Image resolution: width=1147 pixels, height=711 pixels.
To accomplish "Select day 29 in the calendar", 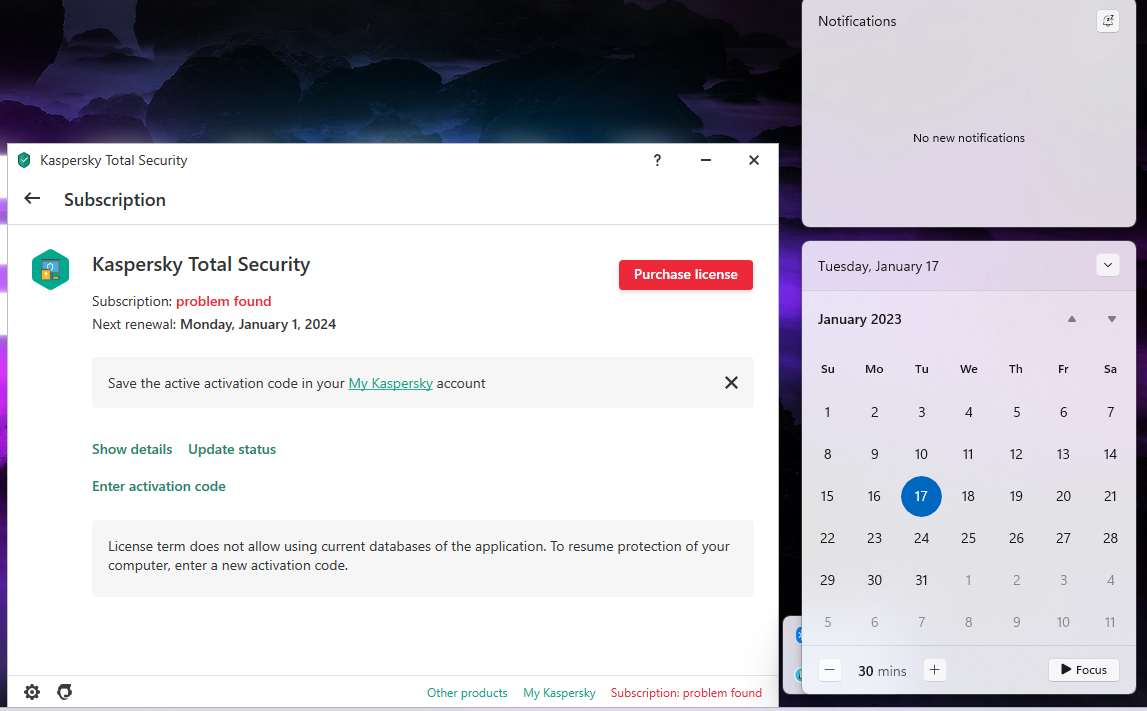I will click(827, 580).
